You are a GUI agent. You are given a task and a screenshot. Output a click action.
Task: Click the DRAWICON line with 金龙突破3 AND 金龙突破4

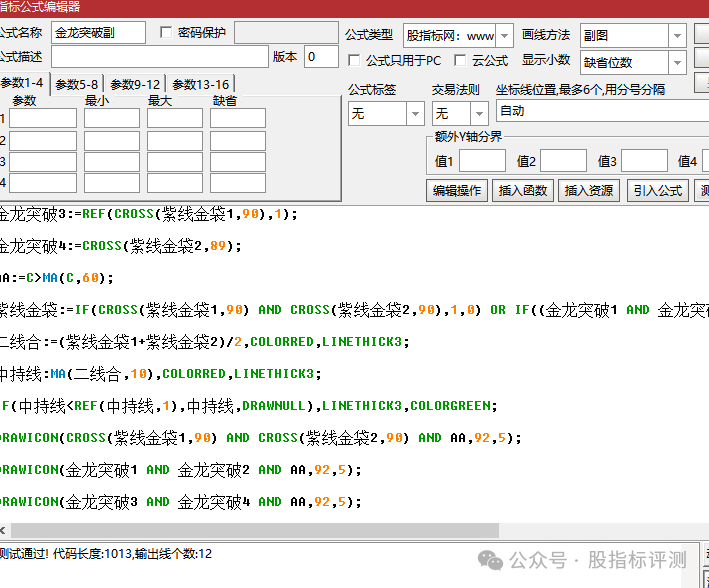(180, 502)
